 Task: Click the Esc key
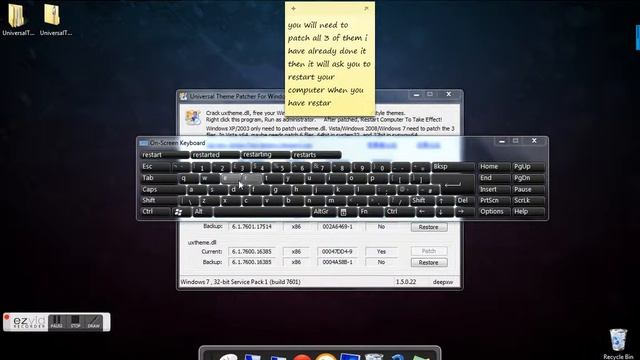tap(155, 167)
